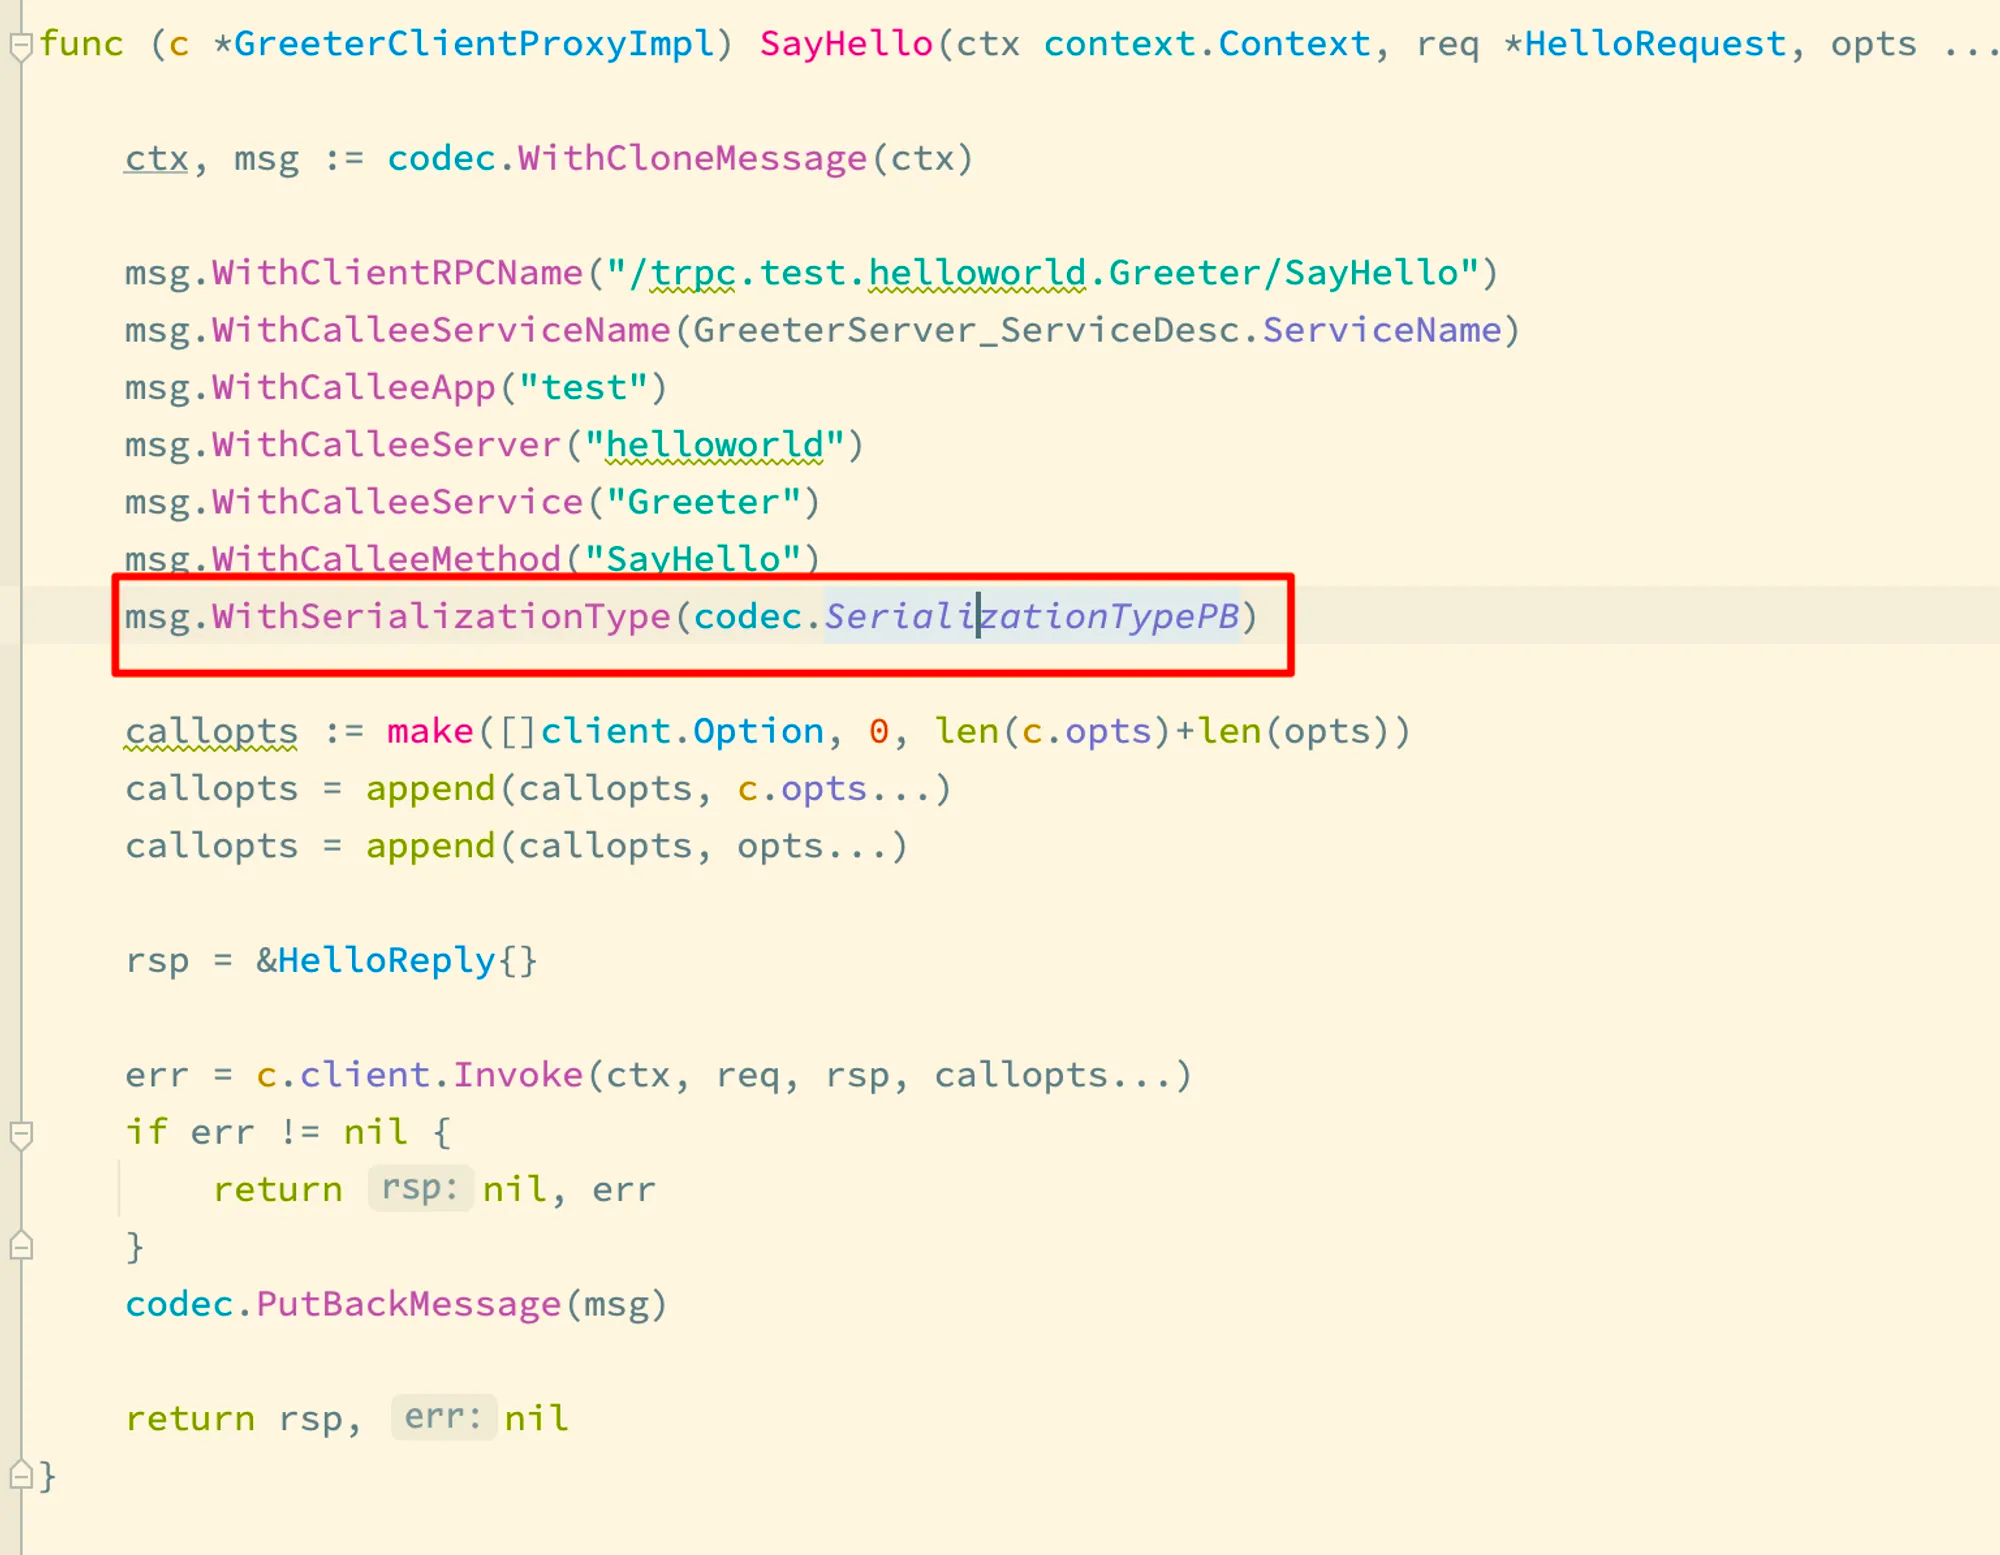2000x1555 pixels.
Task: Click the func keyword
Action: tap(81, 44)
